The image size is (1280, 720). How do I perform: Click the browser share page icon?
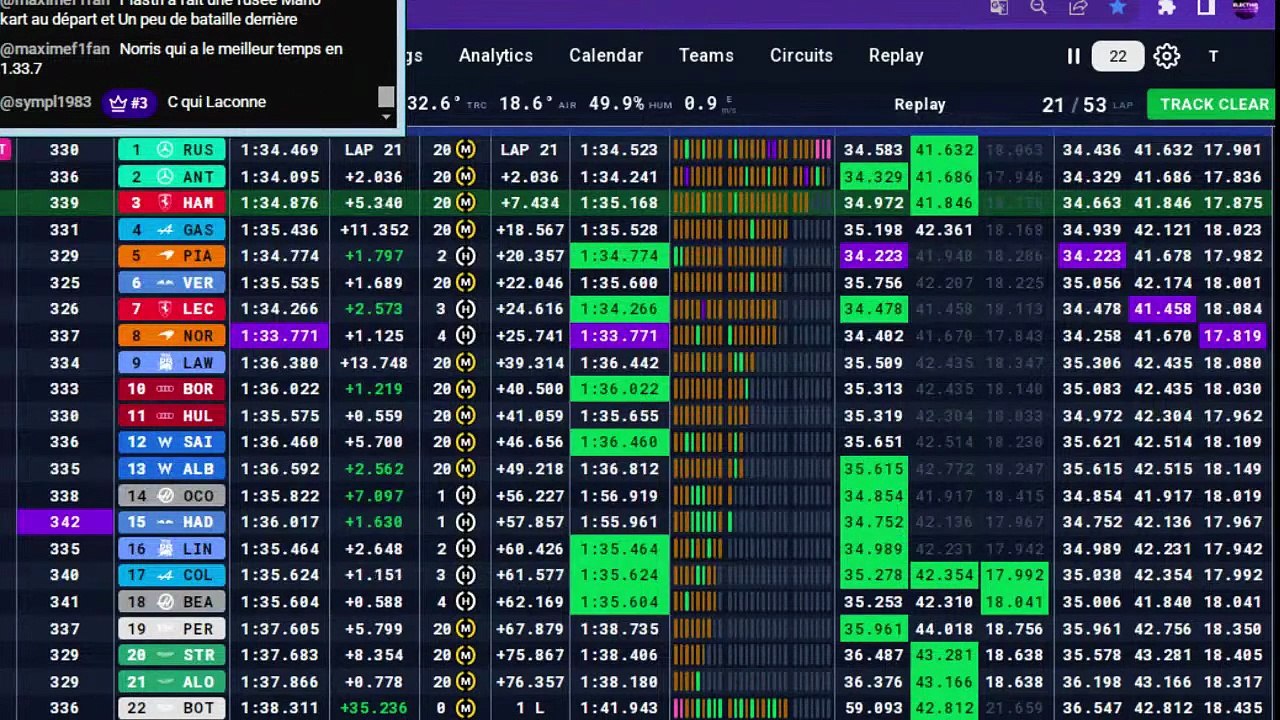pos(1078,8)
